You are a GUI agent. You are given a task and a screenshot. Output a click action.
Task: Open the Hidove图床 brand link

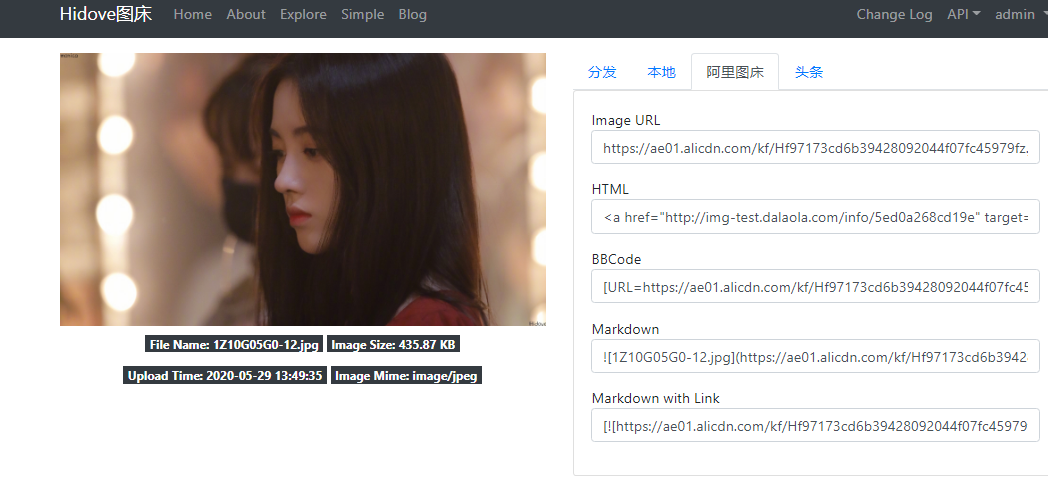click(106, 14)
